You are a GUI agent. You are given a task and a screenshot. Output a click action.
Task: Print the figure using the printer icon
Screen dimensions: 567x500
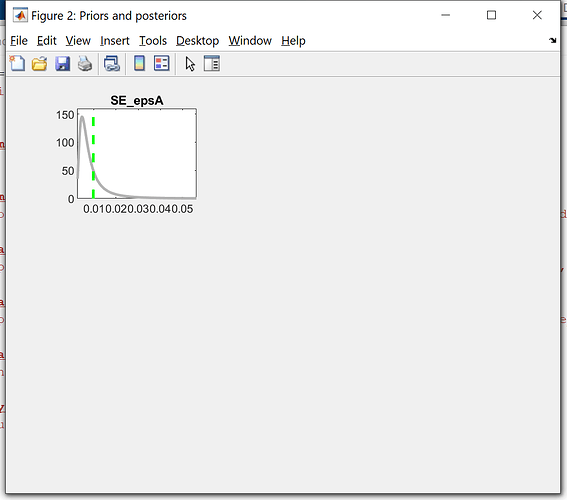tap(85, 64)
